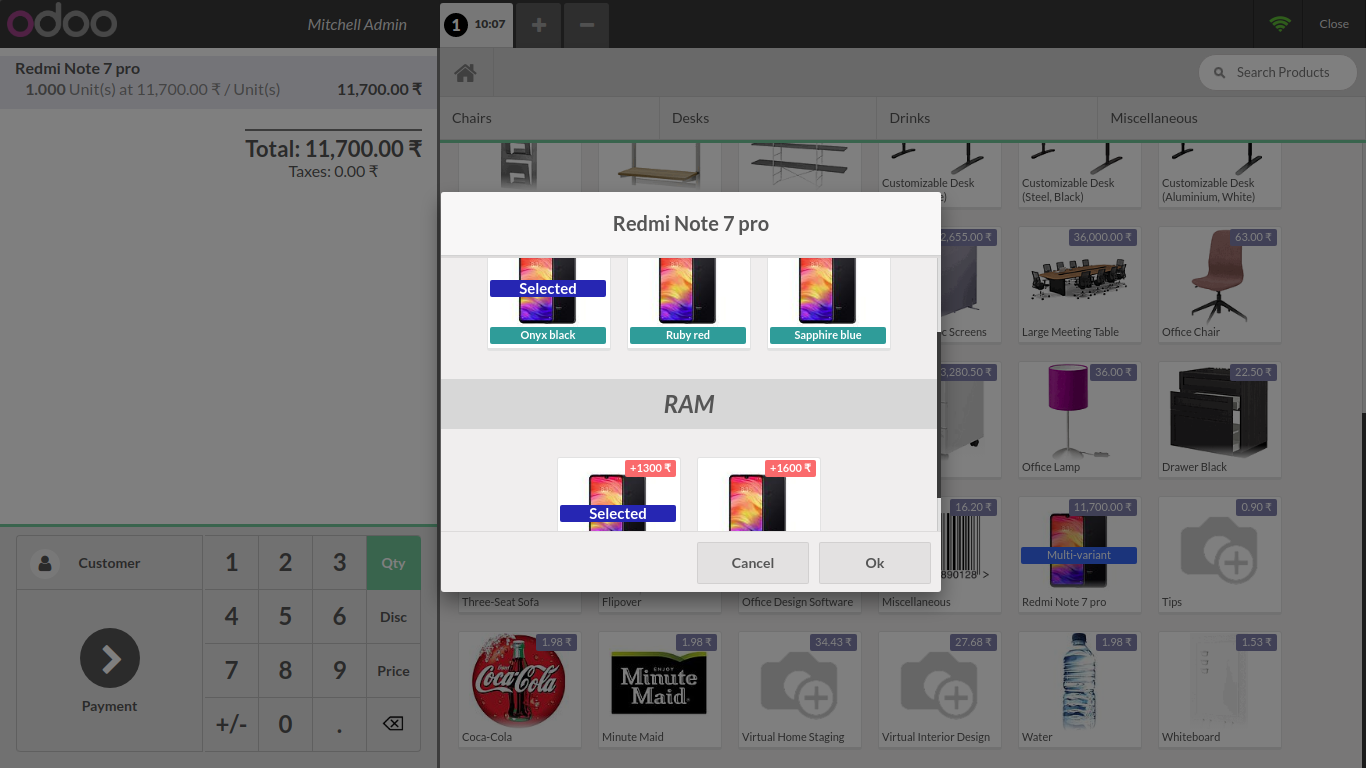Viewport: 1366px width, 768px height.
Task: Add Coca-Cola product to order
Action: coord(520,689)
